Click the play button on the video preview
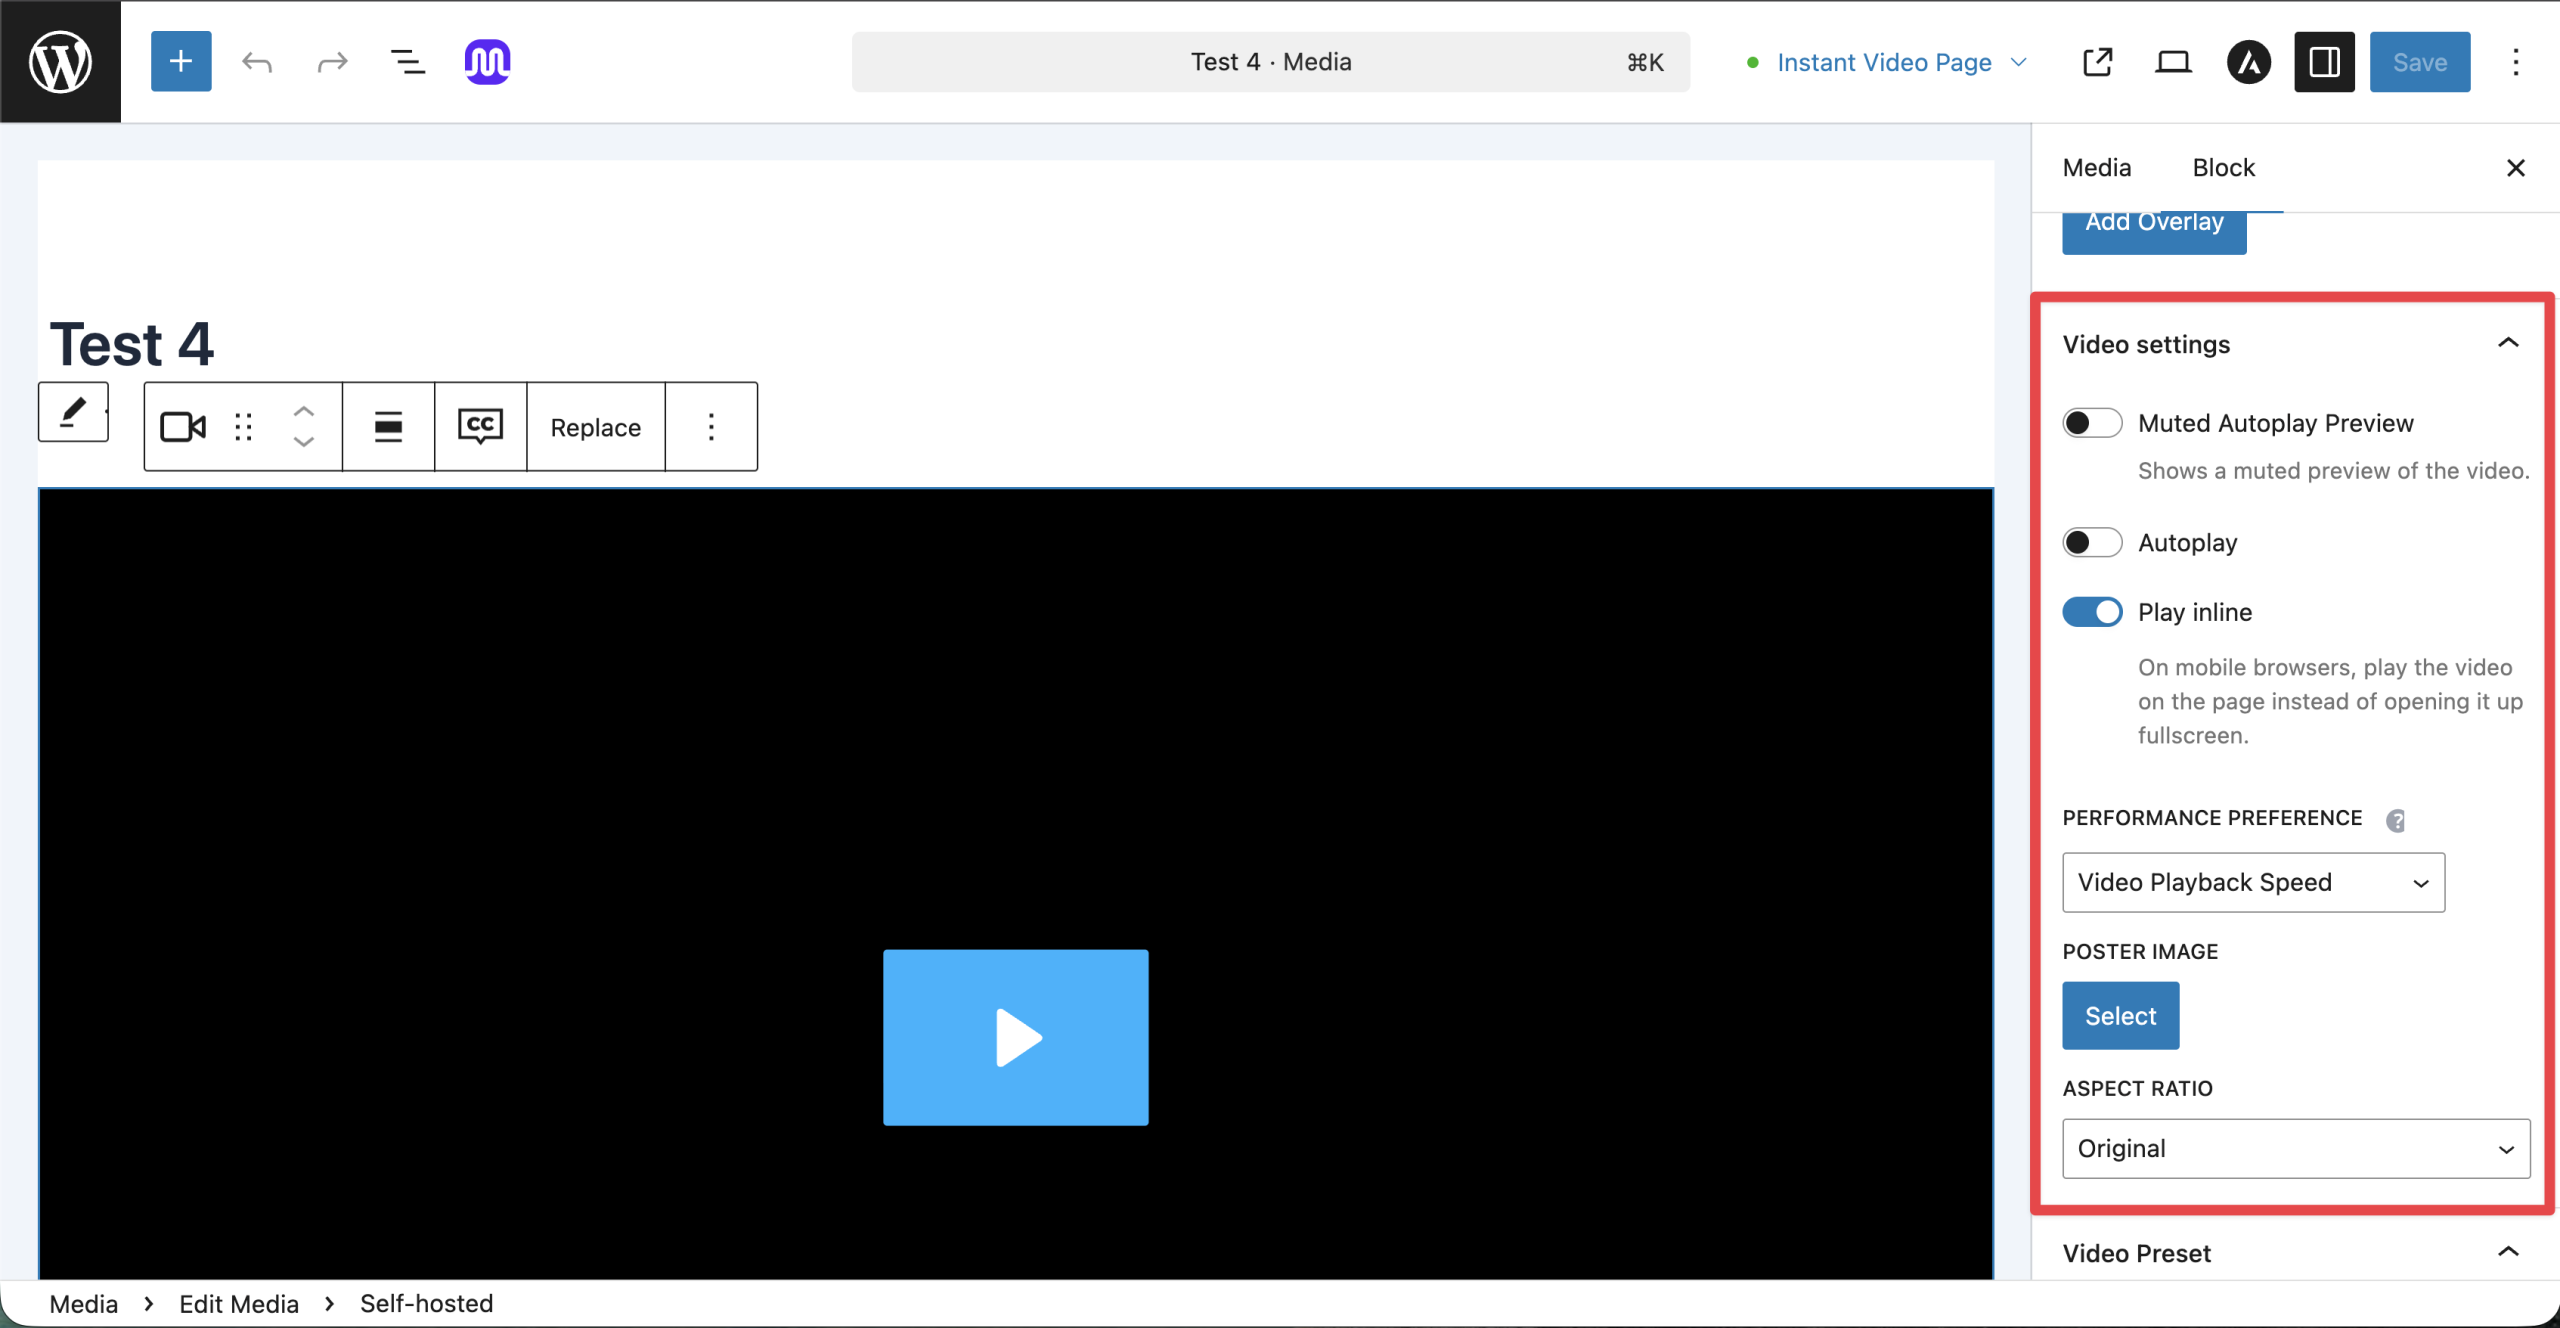Image resolution: width=2560 pixels, height=1328 pixels. click(1015, 1037)
